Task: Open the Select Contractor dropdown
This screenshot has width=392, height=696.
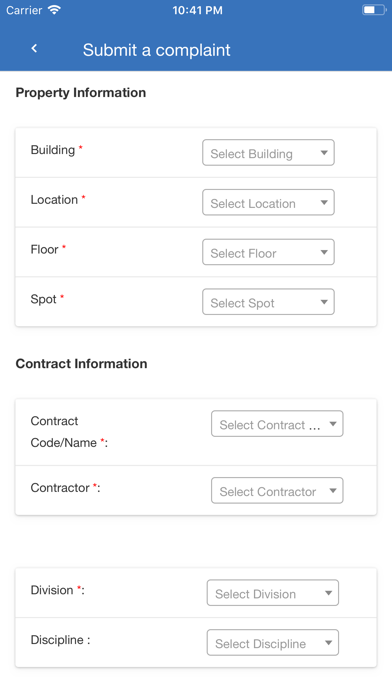Action: [277, 490]
